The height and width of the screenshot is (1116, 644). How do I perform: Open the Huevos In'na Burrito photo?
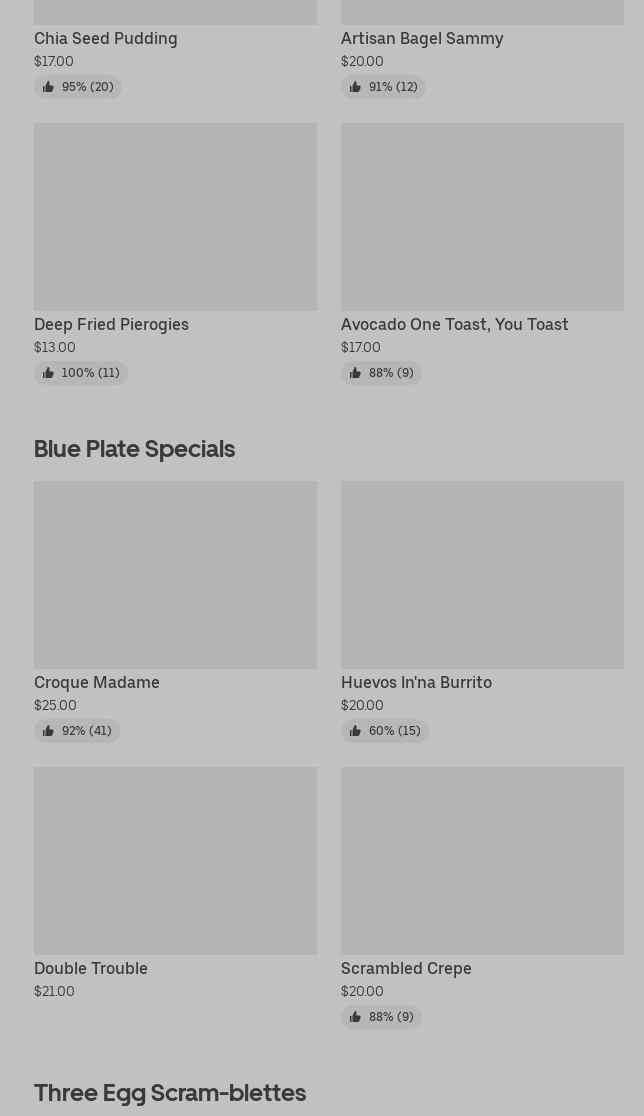coord(482,574)
